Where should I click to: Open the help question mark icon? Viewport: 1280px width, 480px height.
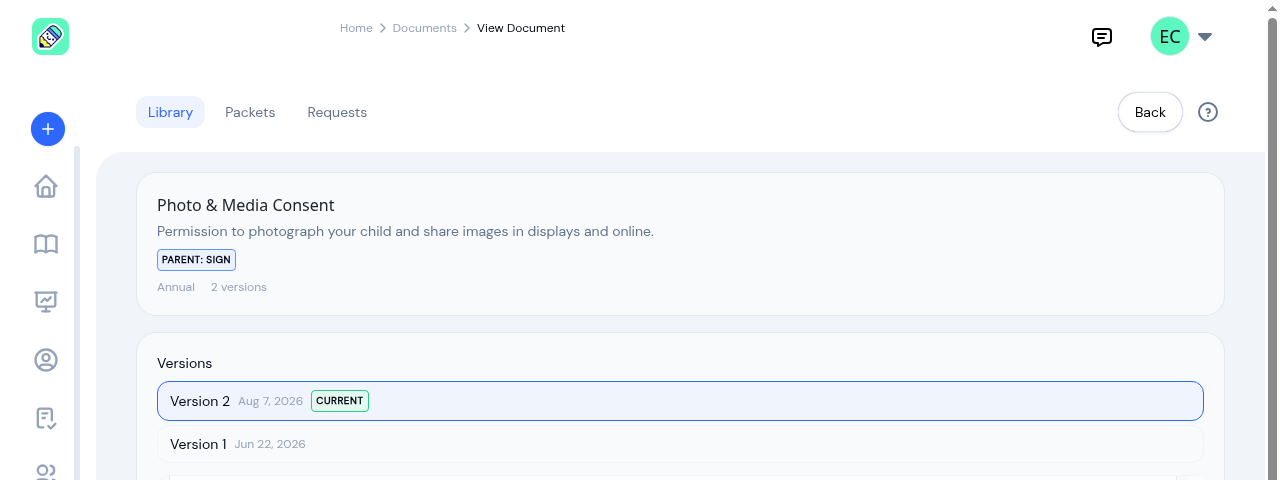pyautogui.click(x=1208, y=112)
